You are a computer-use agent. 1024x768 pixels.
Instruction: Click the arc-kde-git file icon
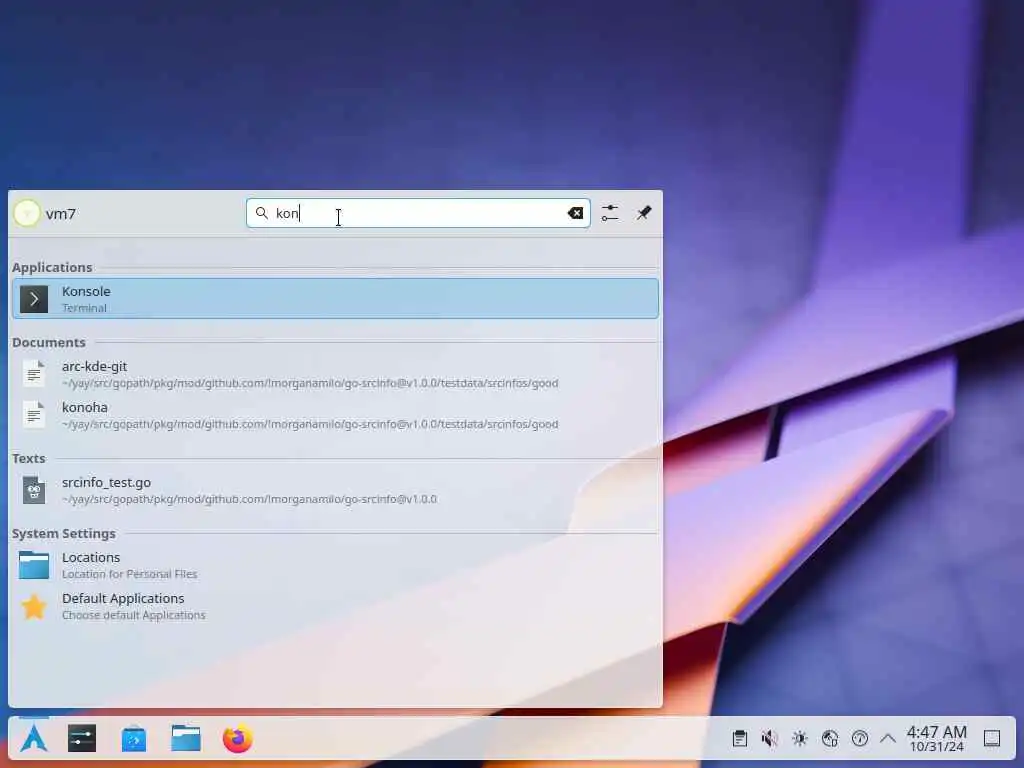click(34, 374)
